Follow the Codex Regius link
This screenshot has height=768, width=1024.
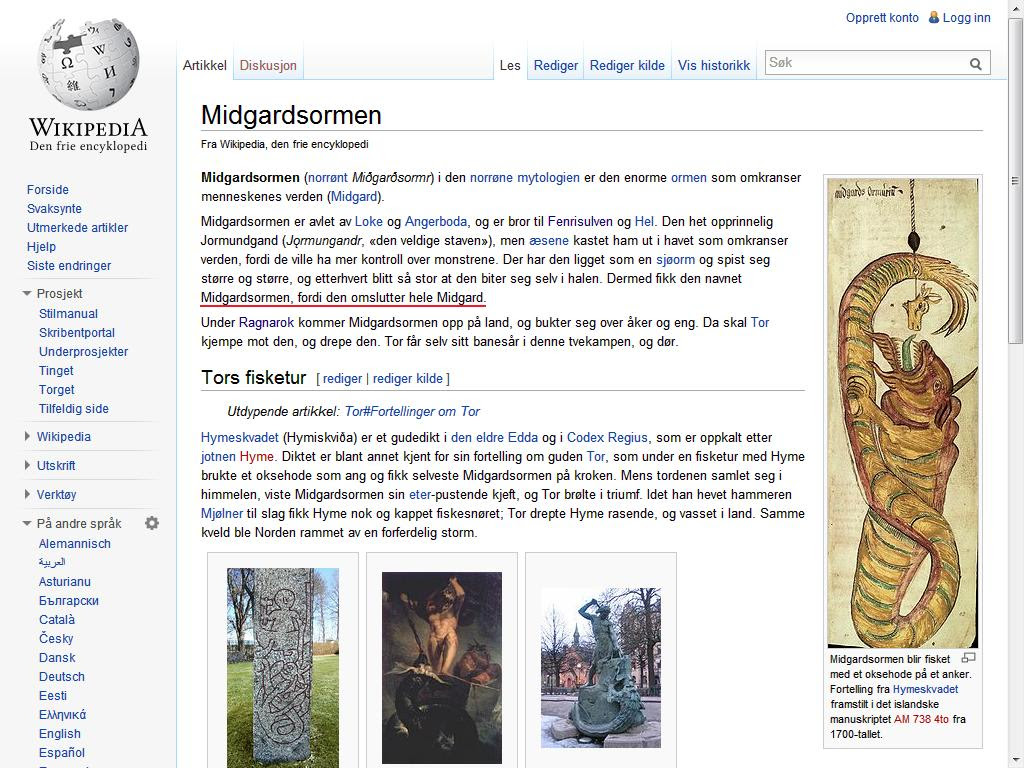pos(607,438)
